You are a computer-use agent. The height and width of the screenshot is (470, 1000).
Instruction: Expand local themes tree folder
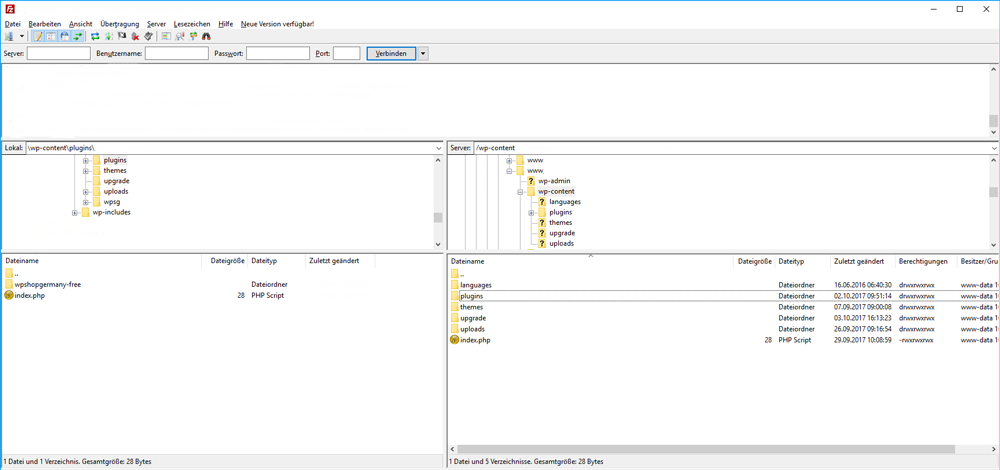pos(85,171)
